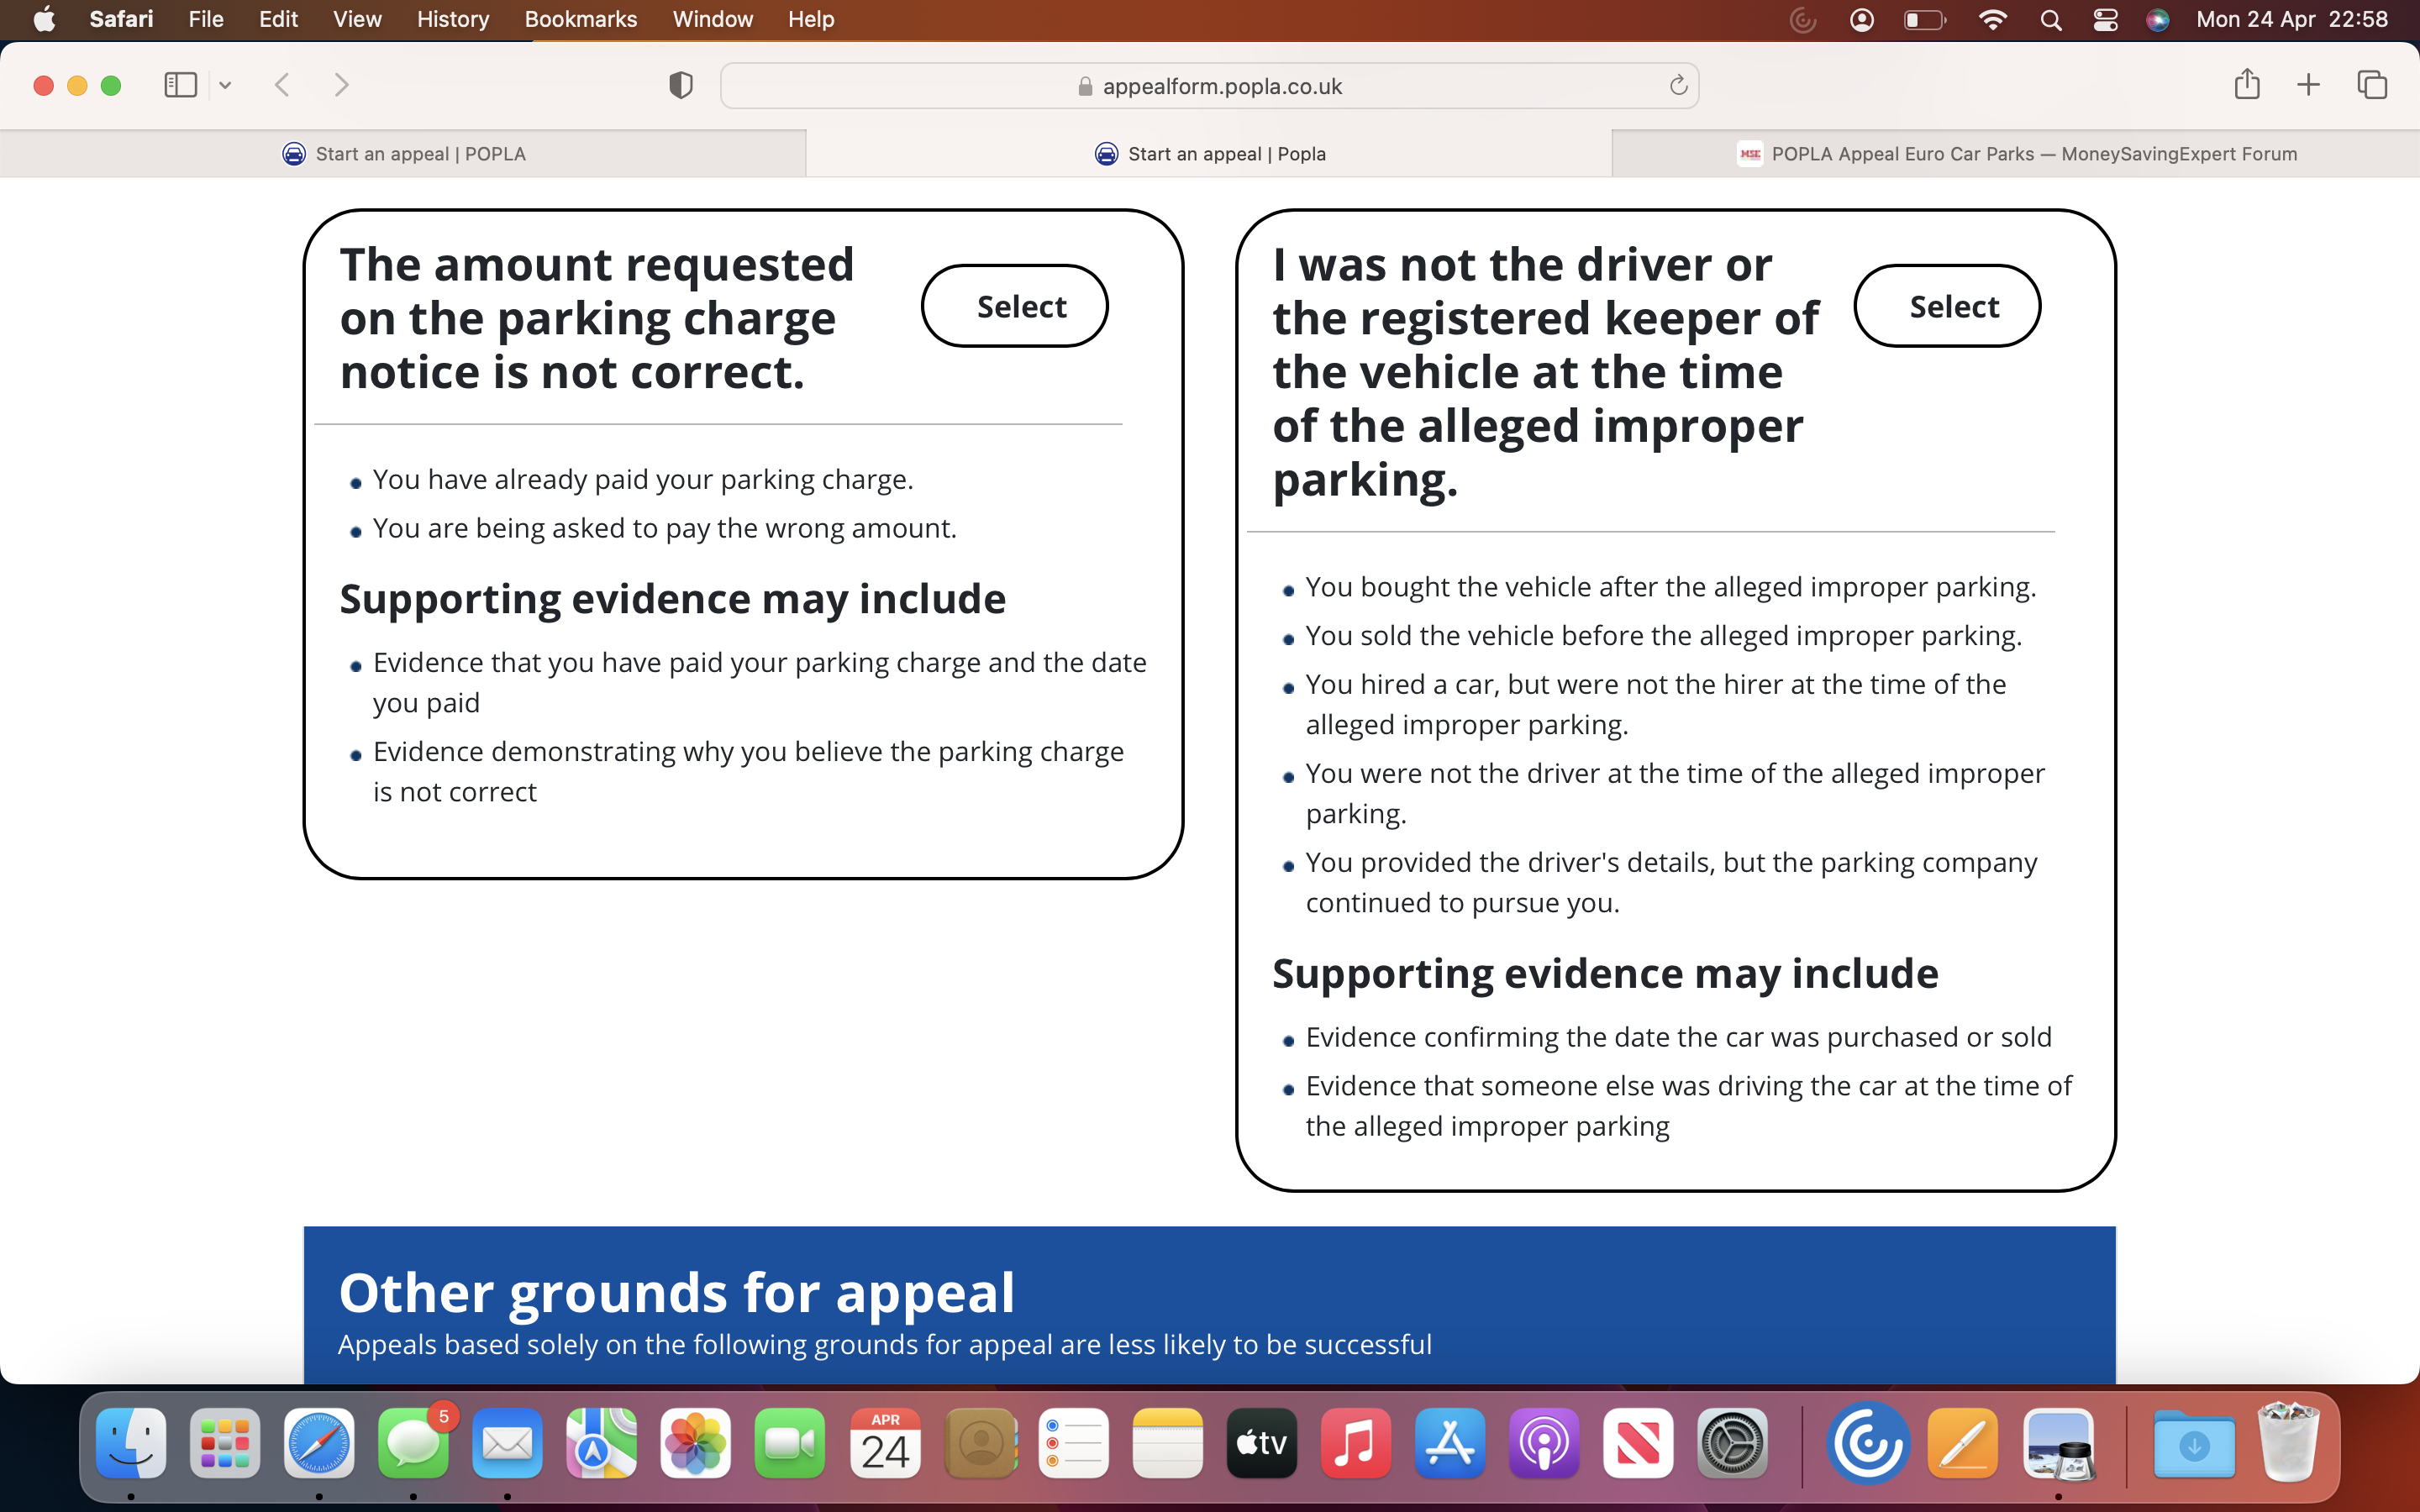Select the not the driver appeal ground
The height and width of the screenshot is (1512, 2420).
pos(1946,306)
